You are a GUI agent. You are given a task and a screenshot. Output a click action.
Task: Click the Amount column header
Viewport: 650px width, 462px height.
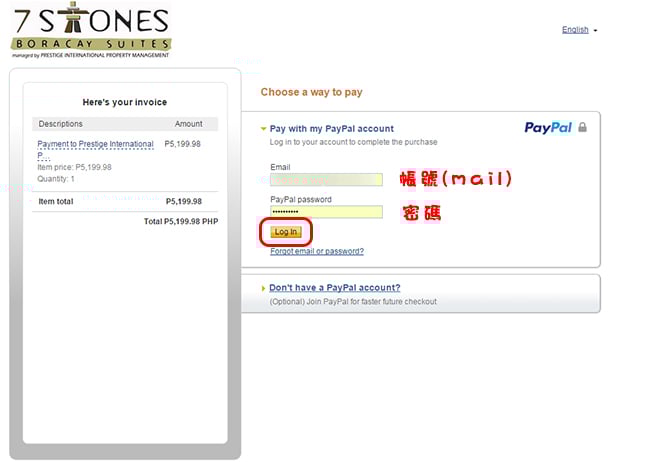(188, 124)
